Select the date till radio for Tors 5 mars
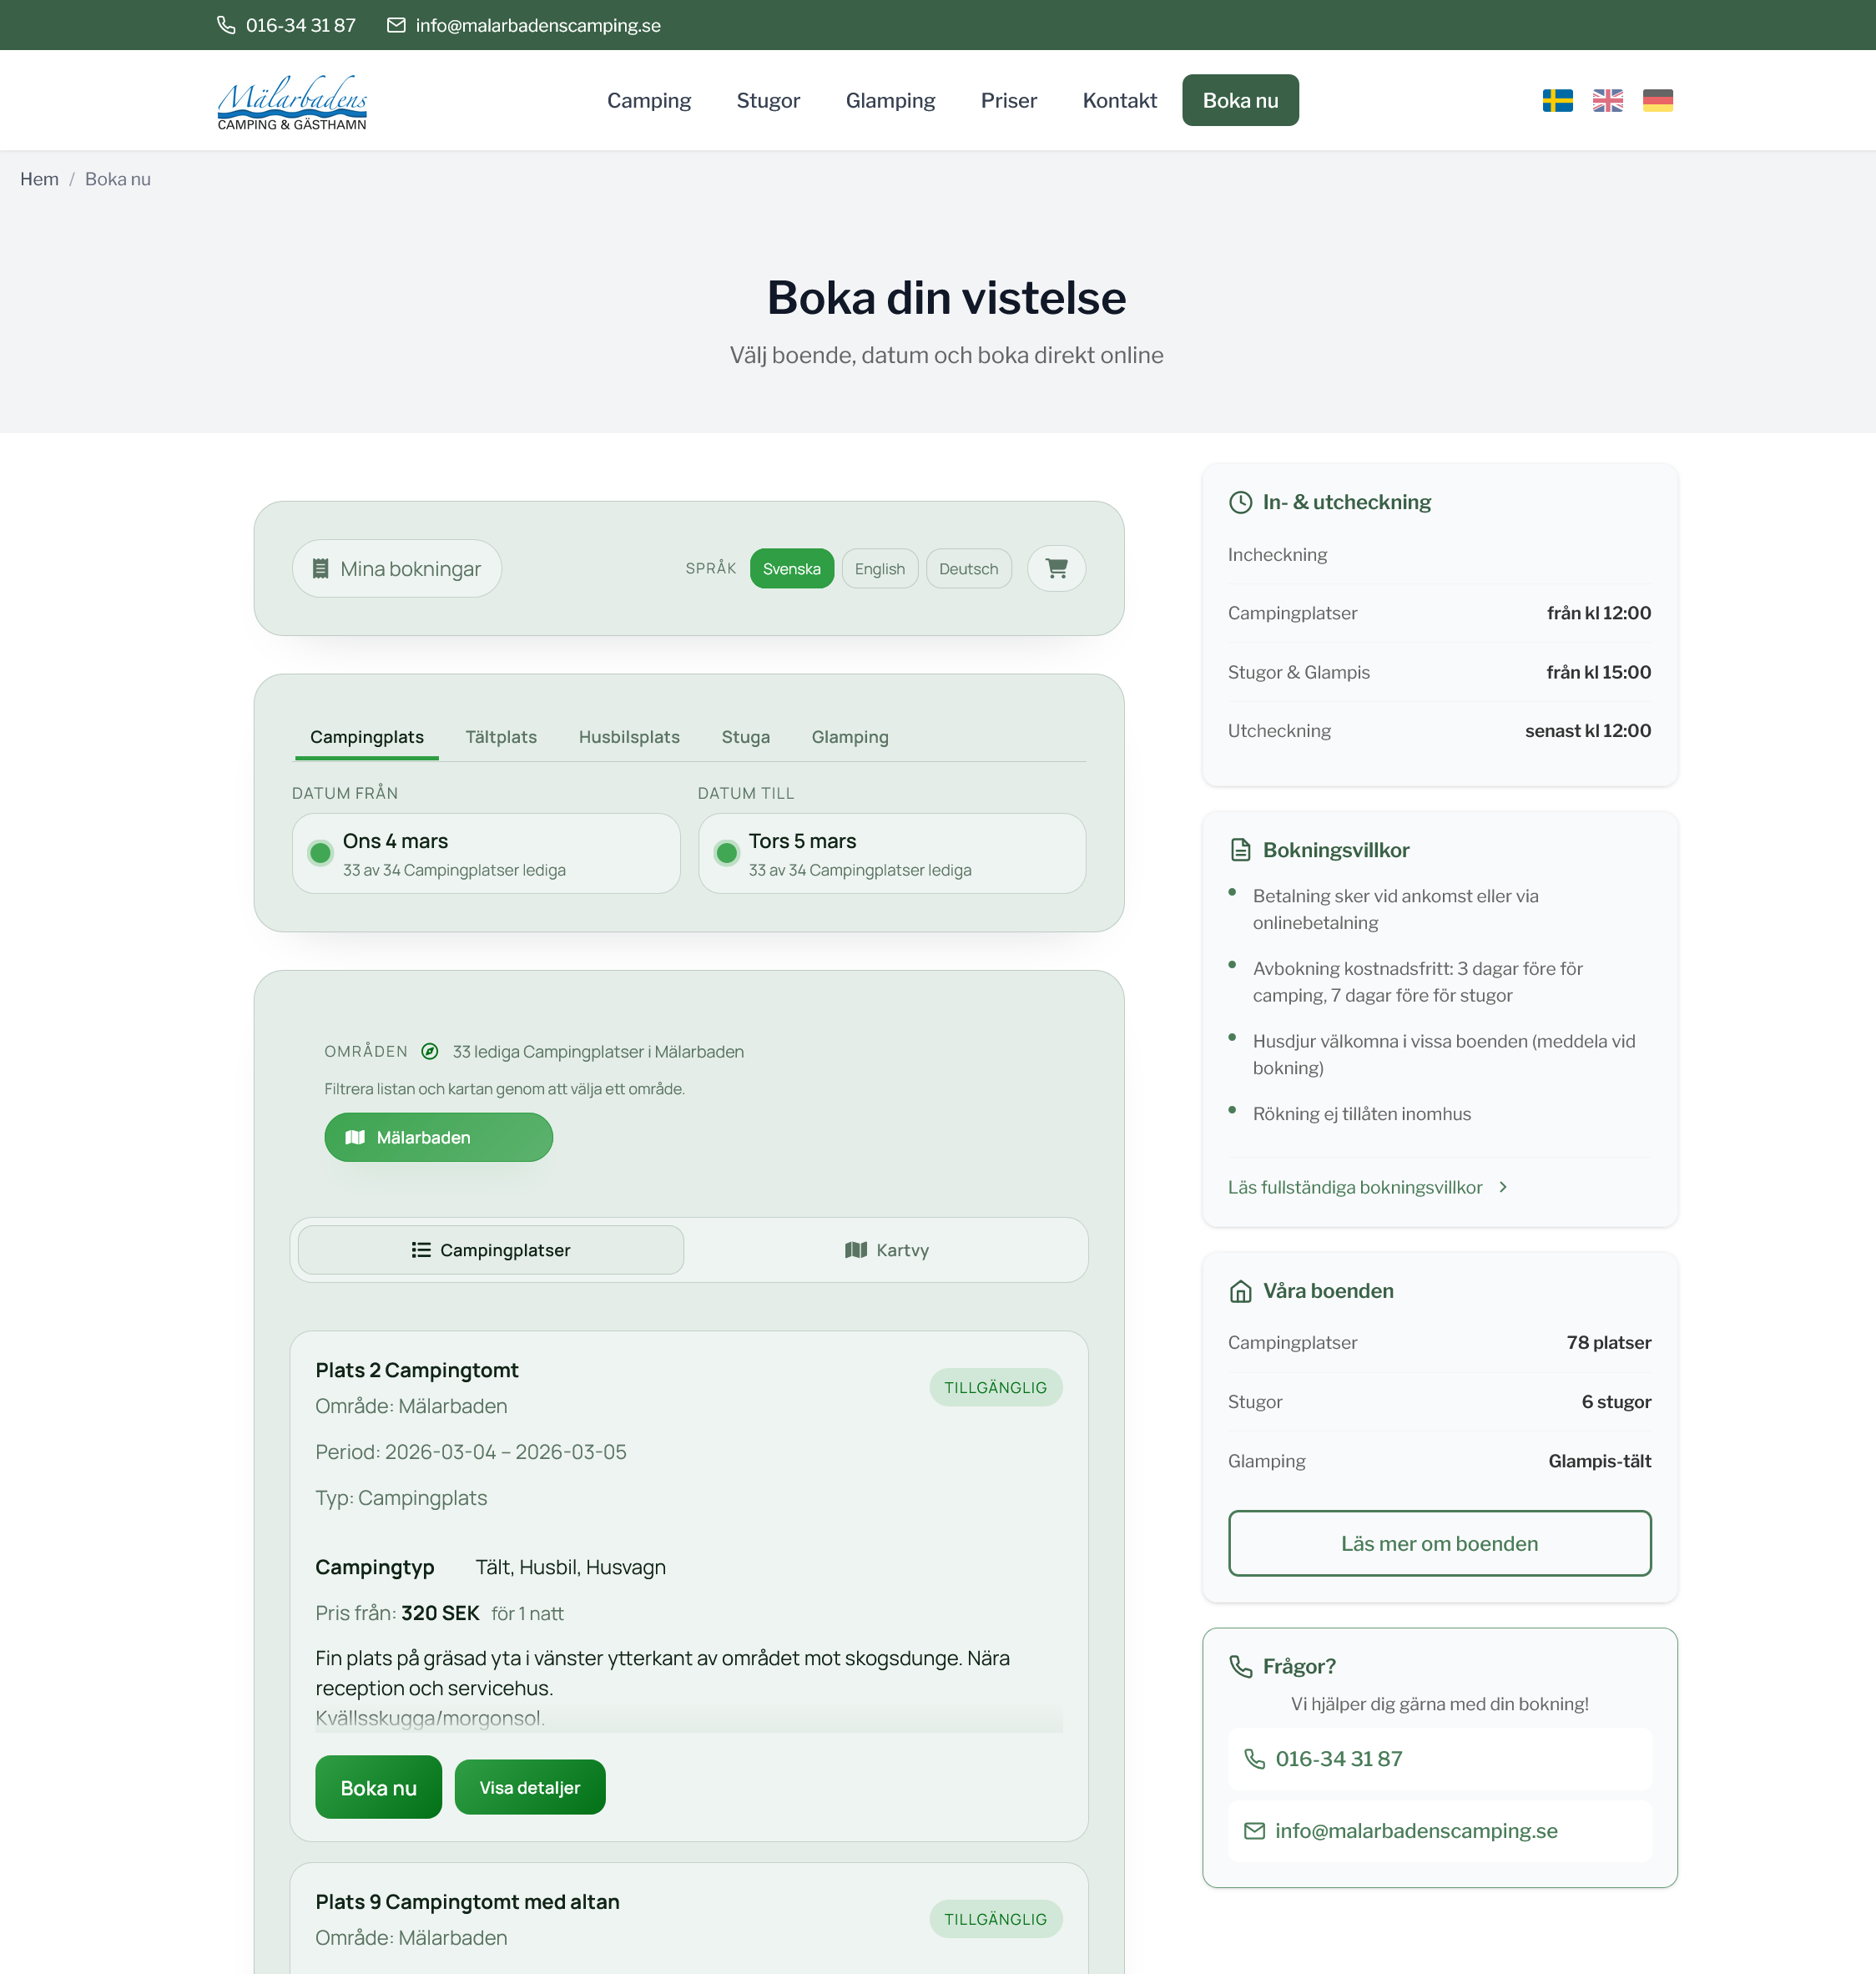Screen dimensions: 1876x1974 [726, 853]
